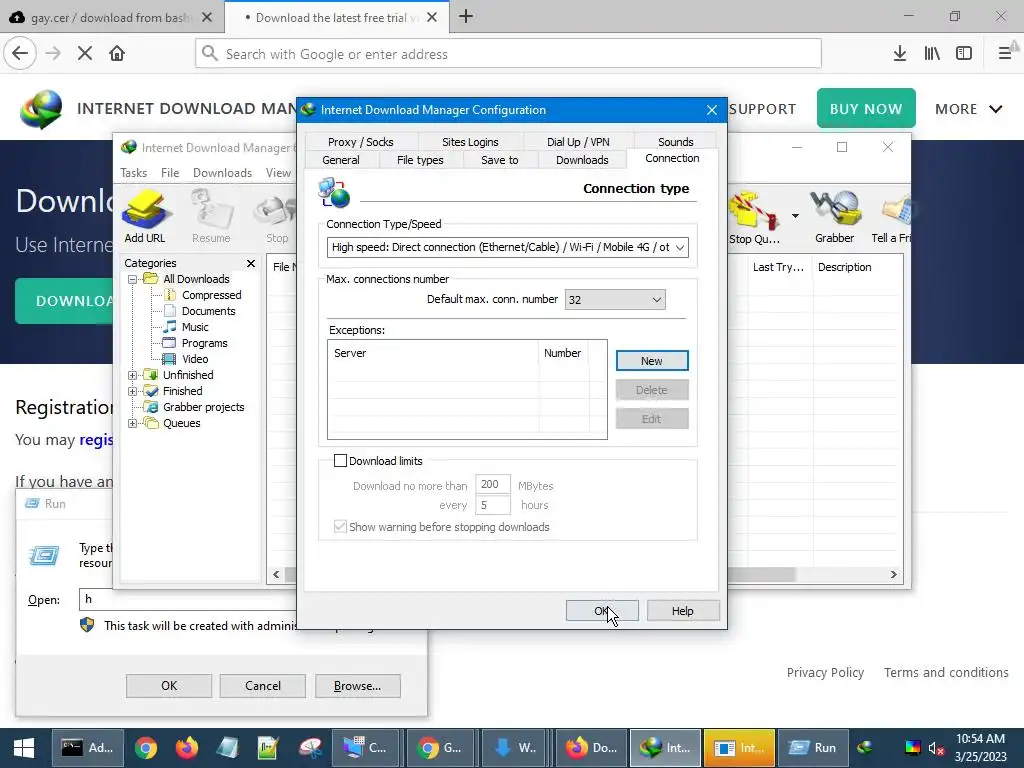Viewport: 1024px width, 768px height.
Task: Open Default max. conn. number dropdown
Action: click(615, 300)
